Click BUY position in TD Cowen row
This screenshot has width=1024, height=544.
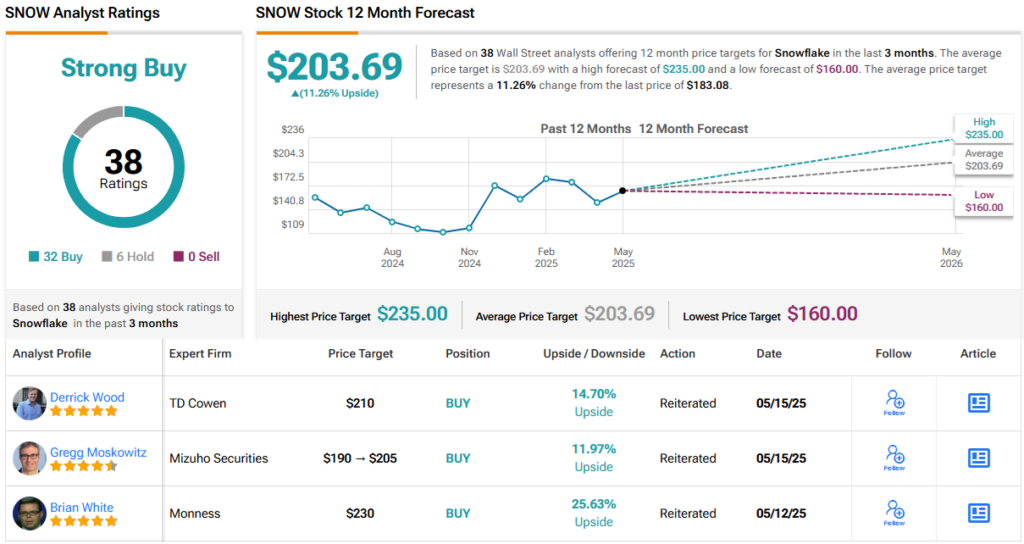click(x=458, y=403)
